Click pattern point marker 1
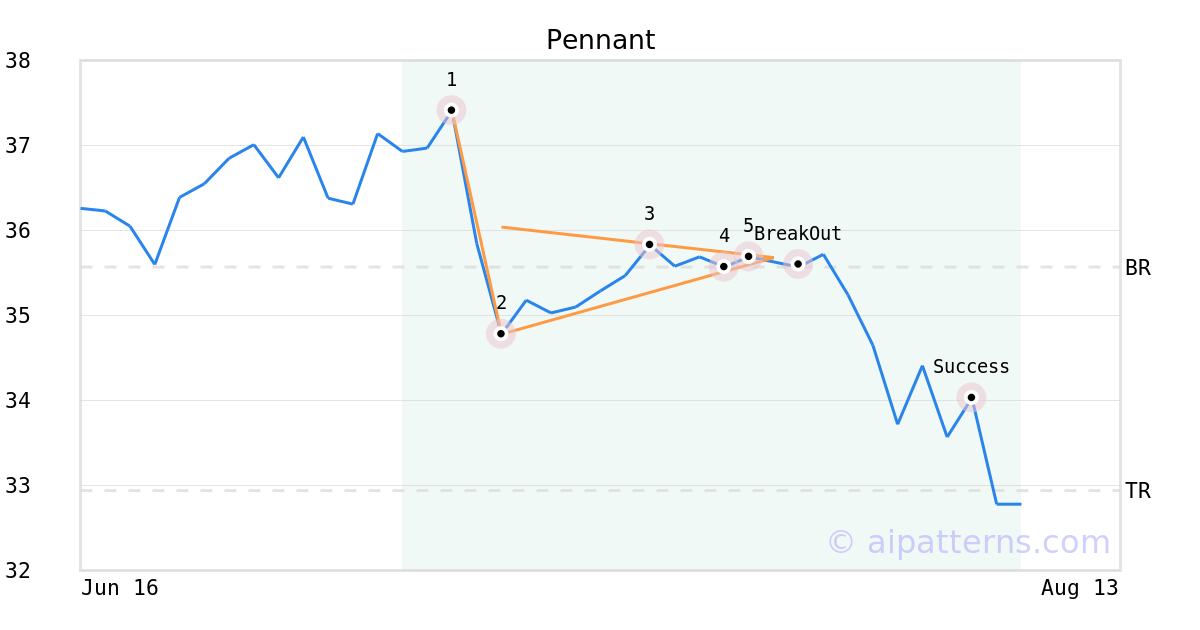 tap(451, 110)
